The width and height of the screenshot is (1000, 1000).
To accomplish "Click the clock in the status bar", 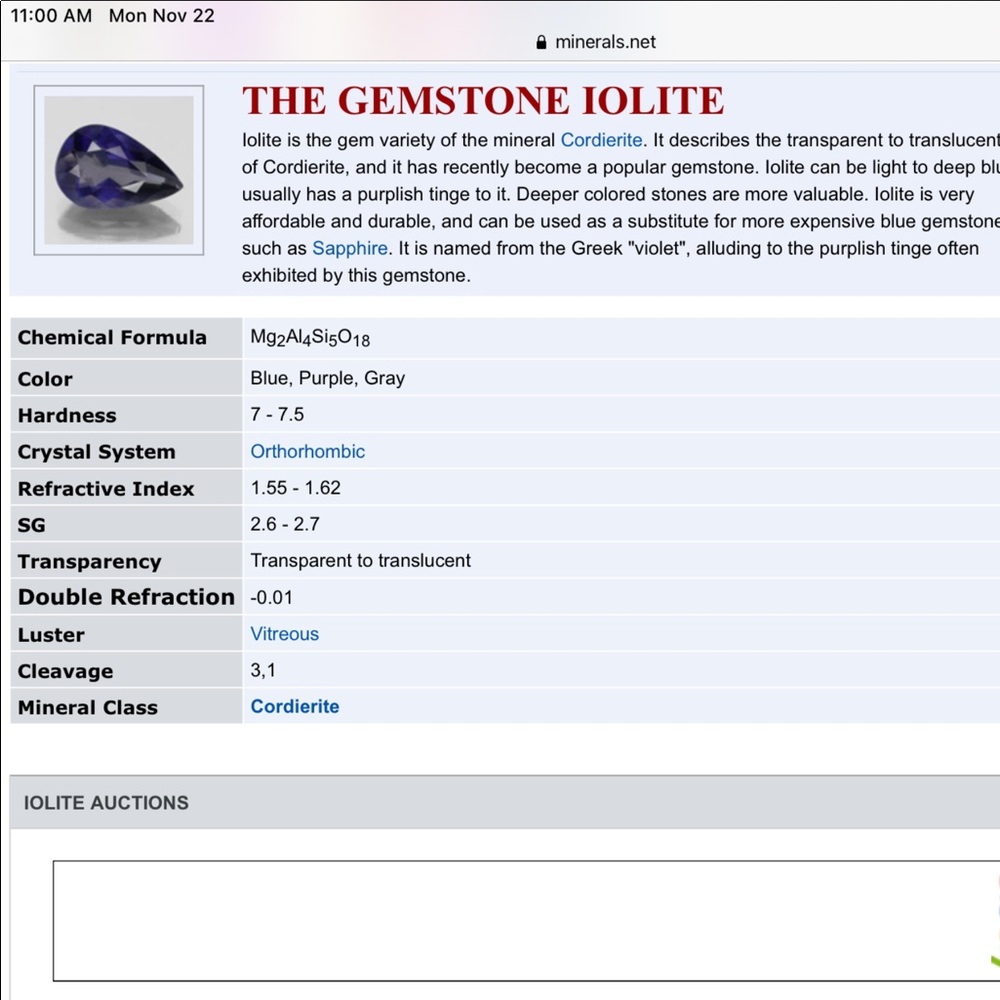I will click(x=50, y=15).
